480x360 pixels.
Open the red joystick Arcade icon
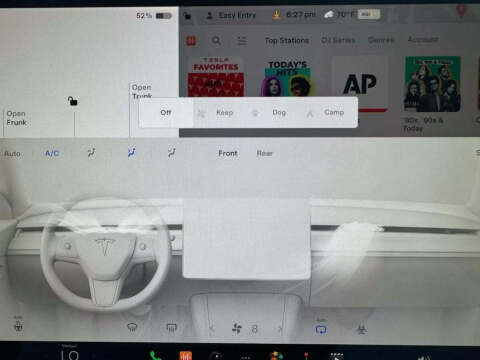coord(306,356)
